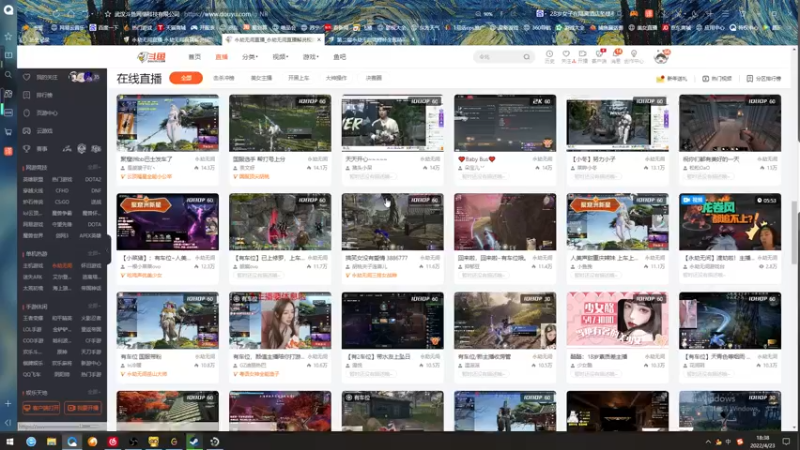Expand 全部 next to 网游竞技 section
800x450 pixels.
coord(94,167)
